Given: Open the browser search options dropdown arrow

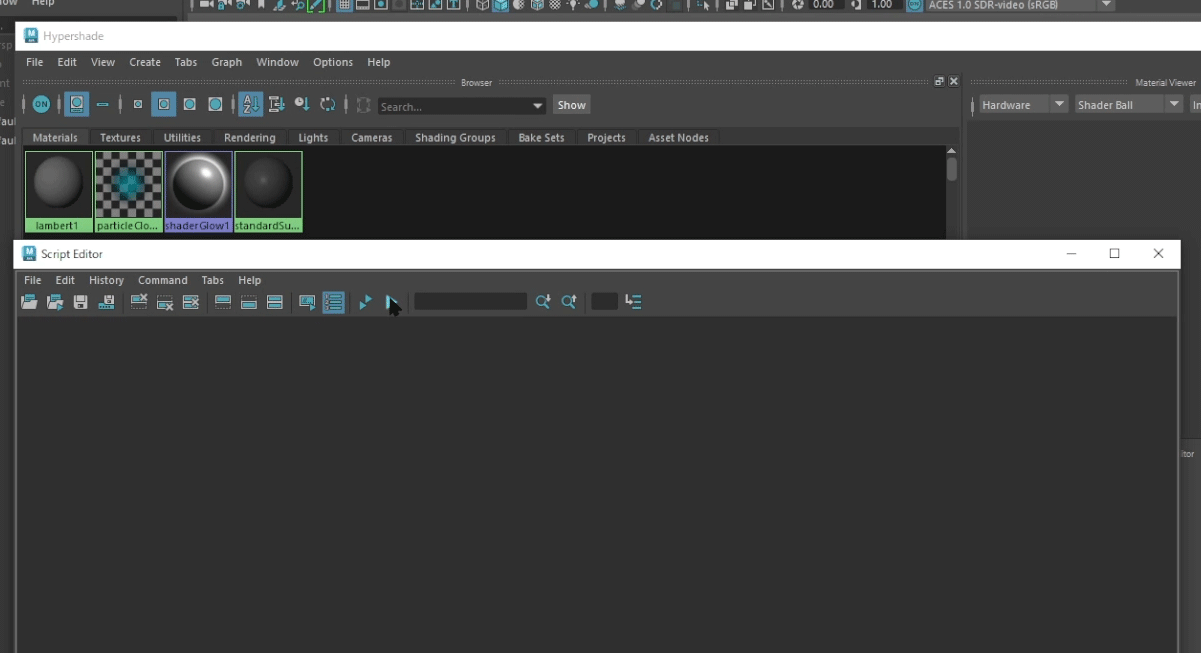Looking at the screenshot, I should tap(538, 106).
